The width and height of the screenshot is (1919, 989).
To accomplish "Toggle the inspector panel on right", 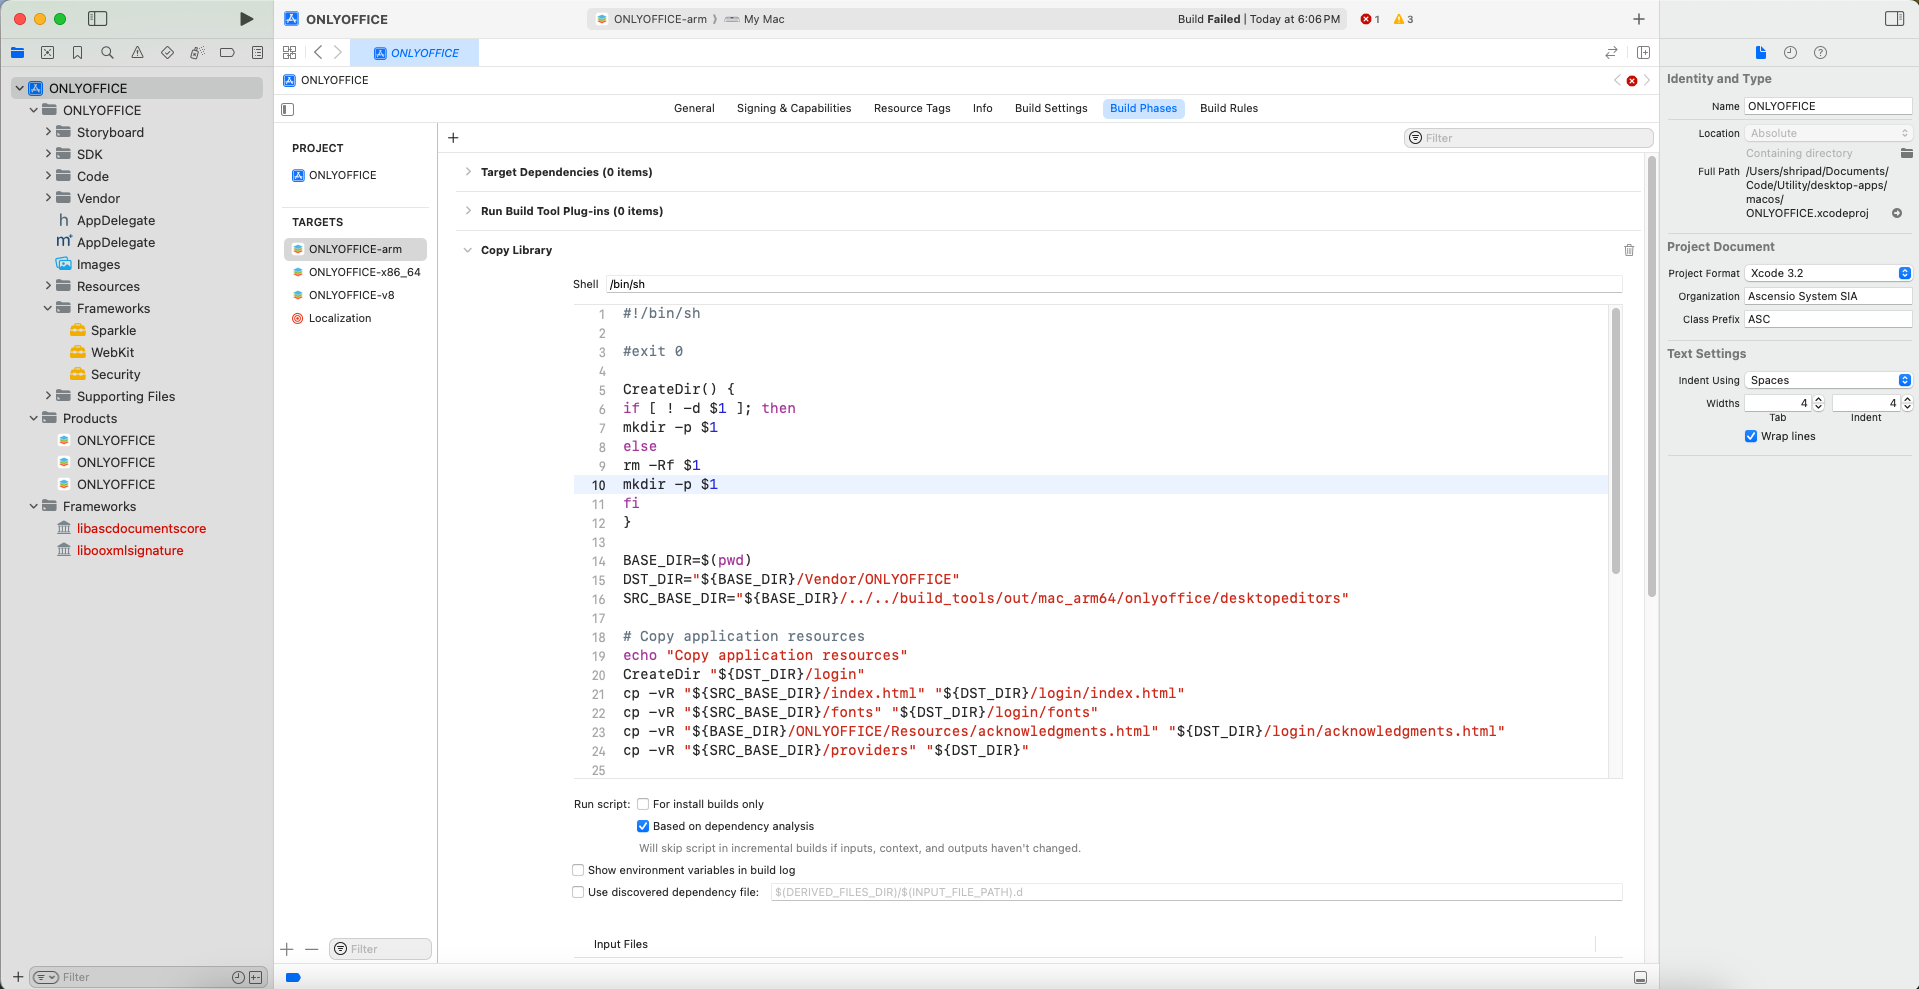I will (1894, 19).
